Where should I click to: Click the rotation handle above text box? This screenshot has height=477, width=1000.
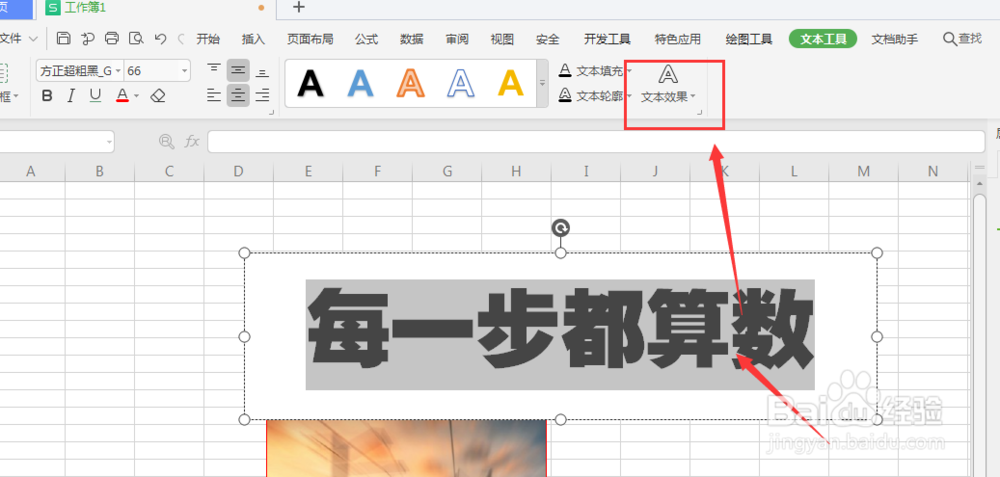pyautogui.click(x=561, y=228)
